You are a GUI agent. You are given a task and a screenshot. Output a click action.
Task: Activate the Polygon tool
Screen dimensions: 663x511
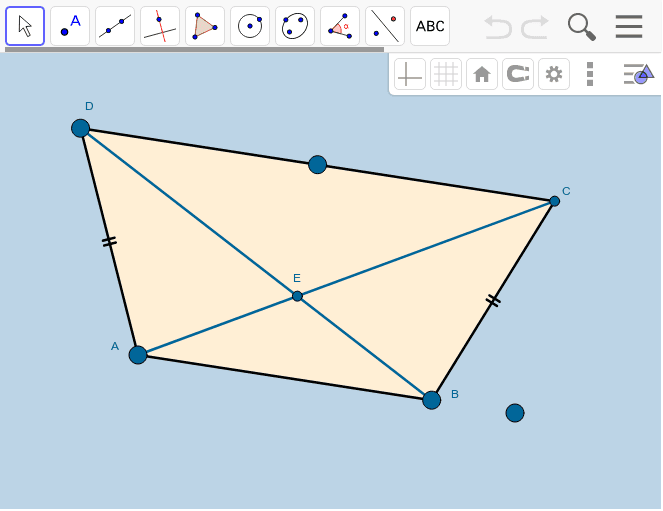coord(205,26)
